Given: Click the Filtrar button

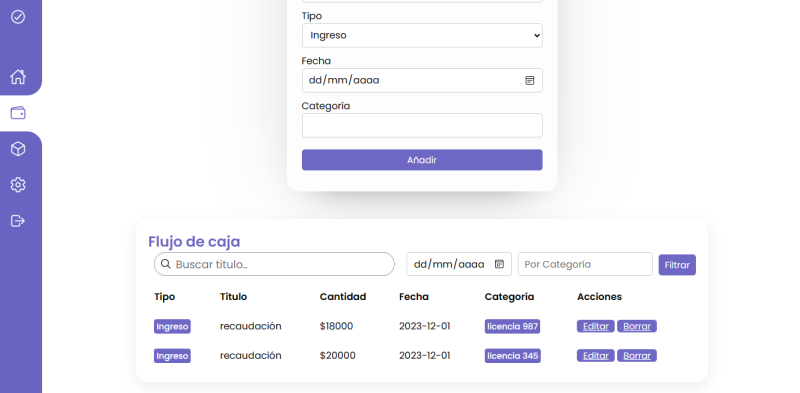Looking at the screenshot, I should point(677,265).
